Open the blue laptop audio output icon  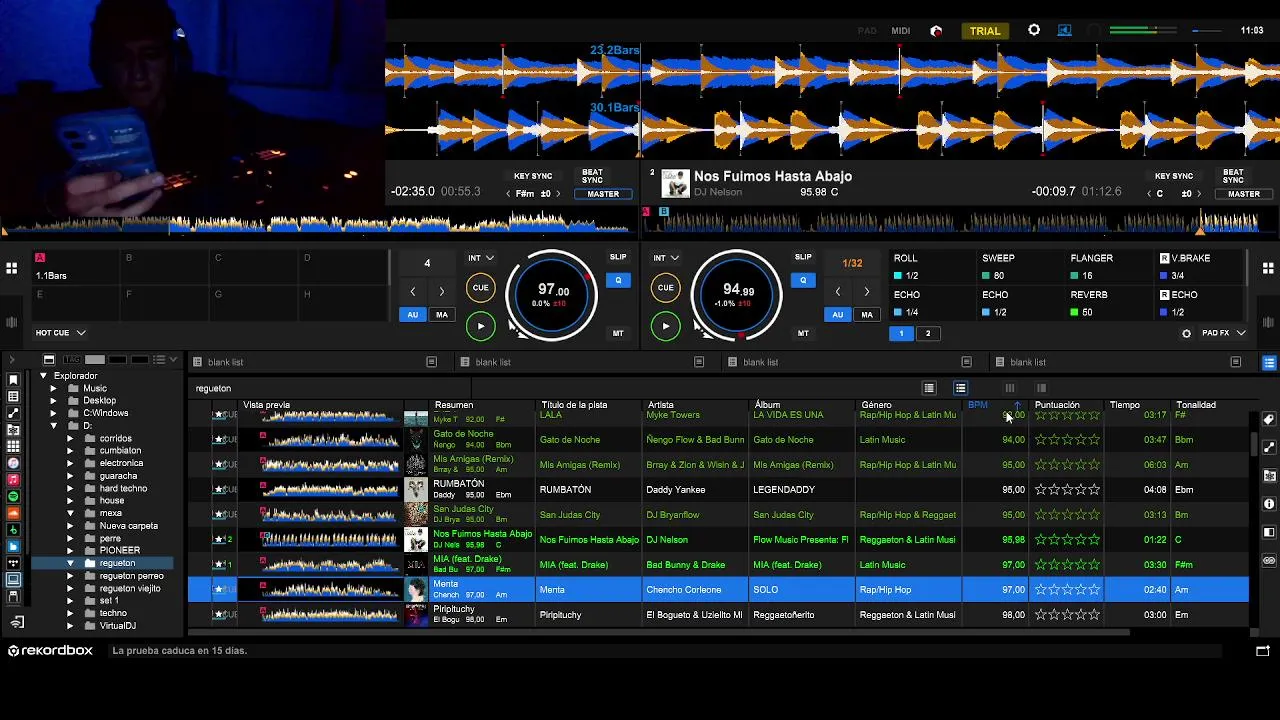(1064, 30)
